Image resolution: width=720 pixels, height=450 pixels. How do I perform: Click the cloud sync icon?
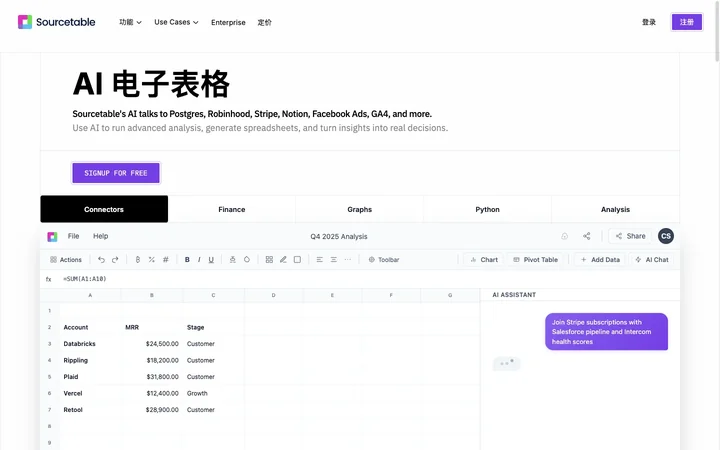564,236
